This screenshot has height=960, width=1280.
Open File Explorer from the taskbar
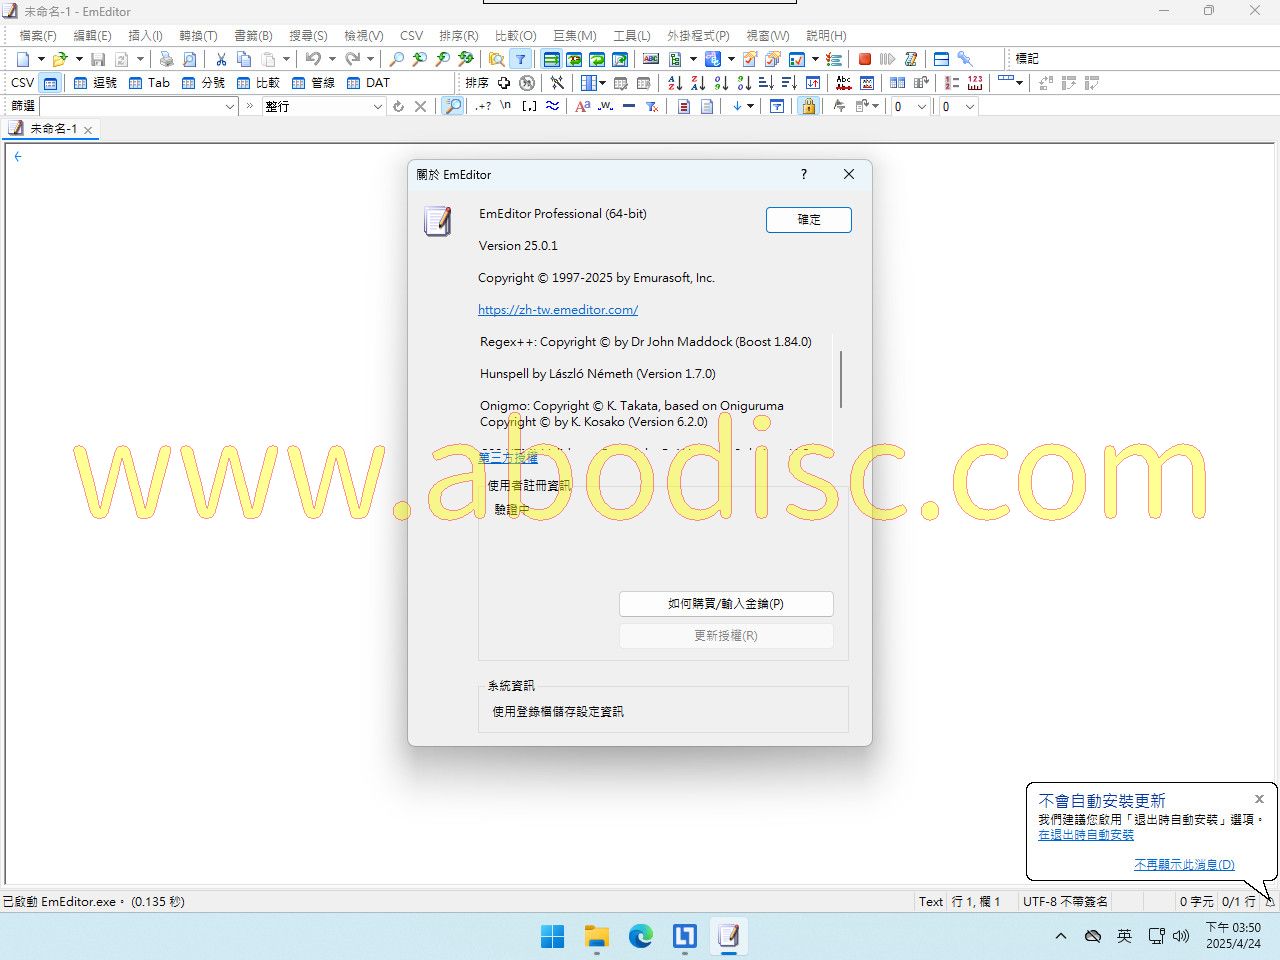pos(597,936)
